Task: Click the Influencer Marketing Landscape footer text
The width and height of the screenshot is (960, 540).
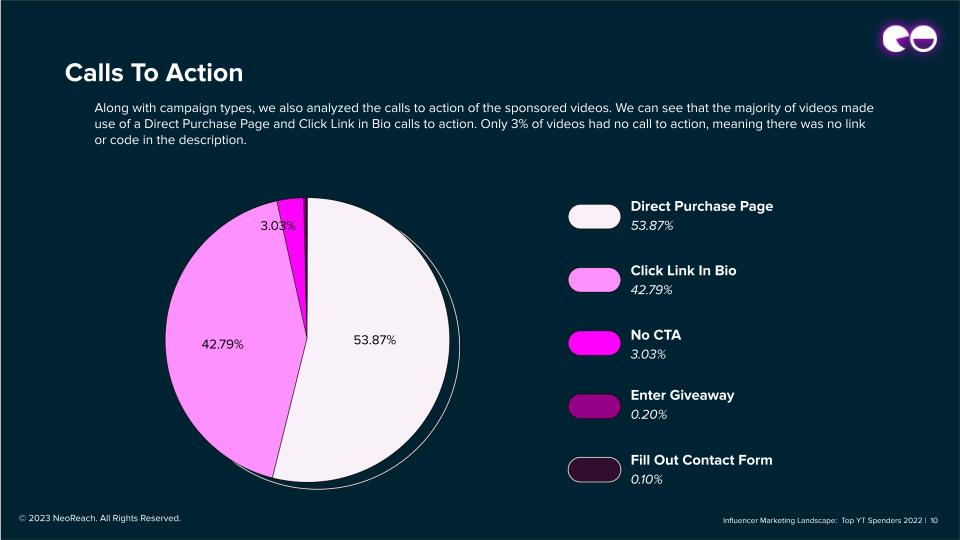Action: click(x=823, y=520)
